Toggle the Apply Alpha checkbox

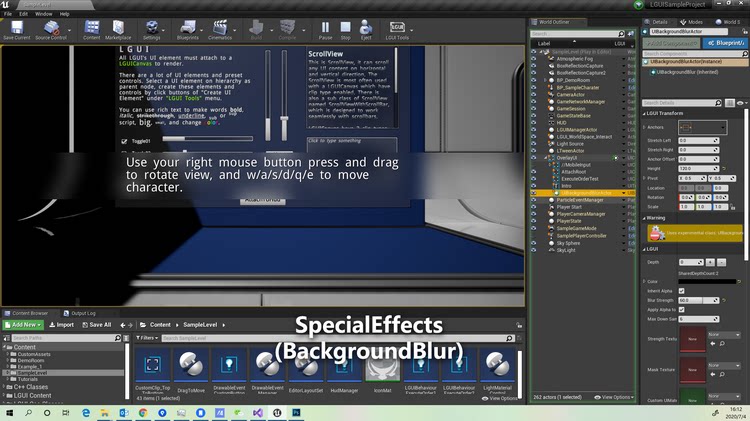click(x=682, y=310)
